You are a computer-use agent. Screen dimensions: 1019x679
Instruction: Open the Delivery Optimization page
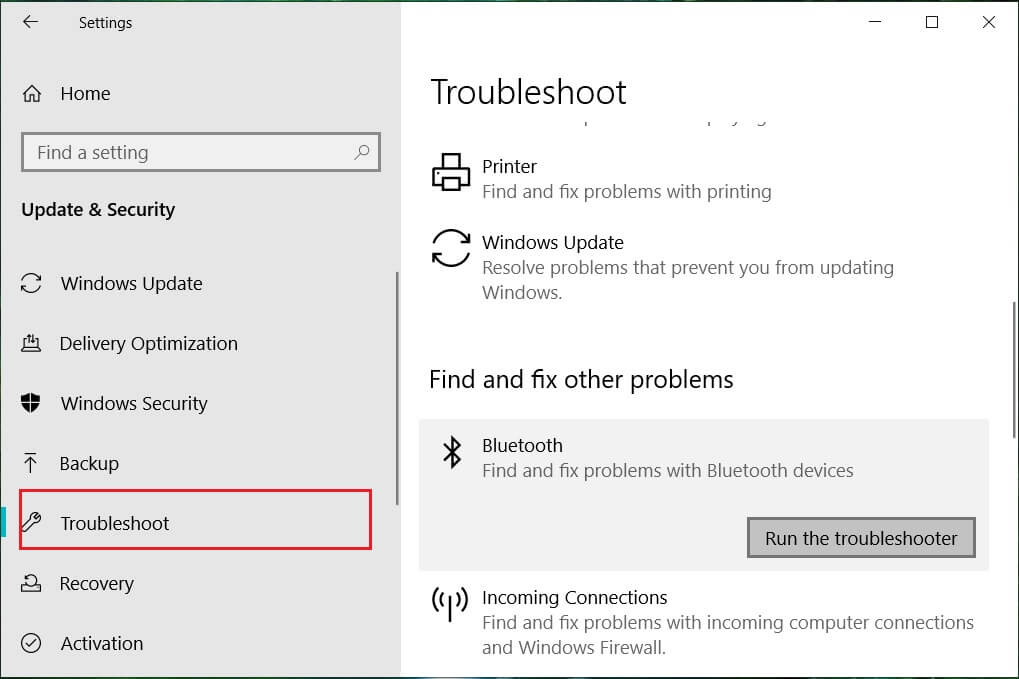pyautogui.click(x=148, y=344)
